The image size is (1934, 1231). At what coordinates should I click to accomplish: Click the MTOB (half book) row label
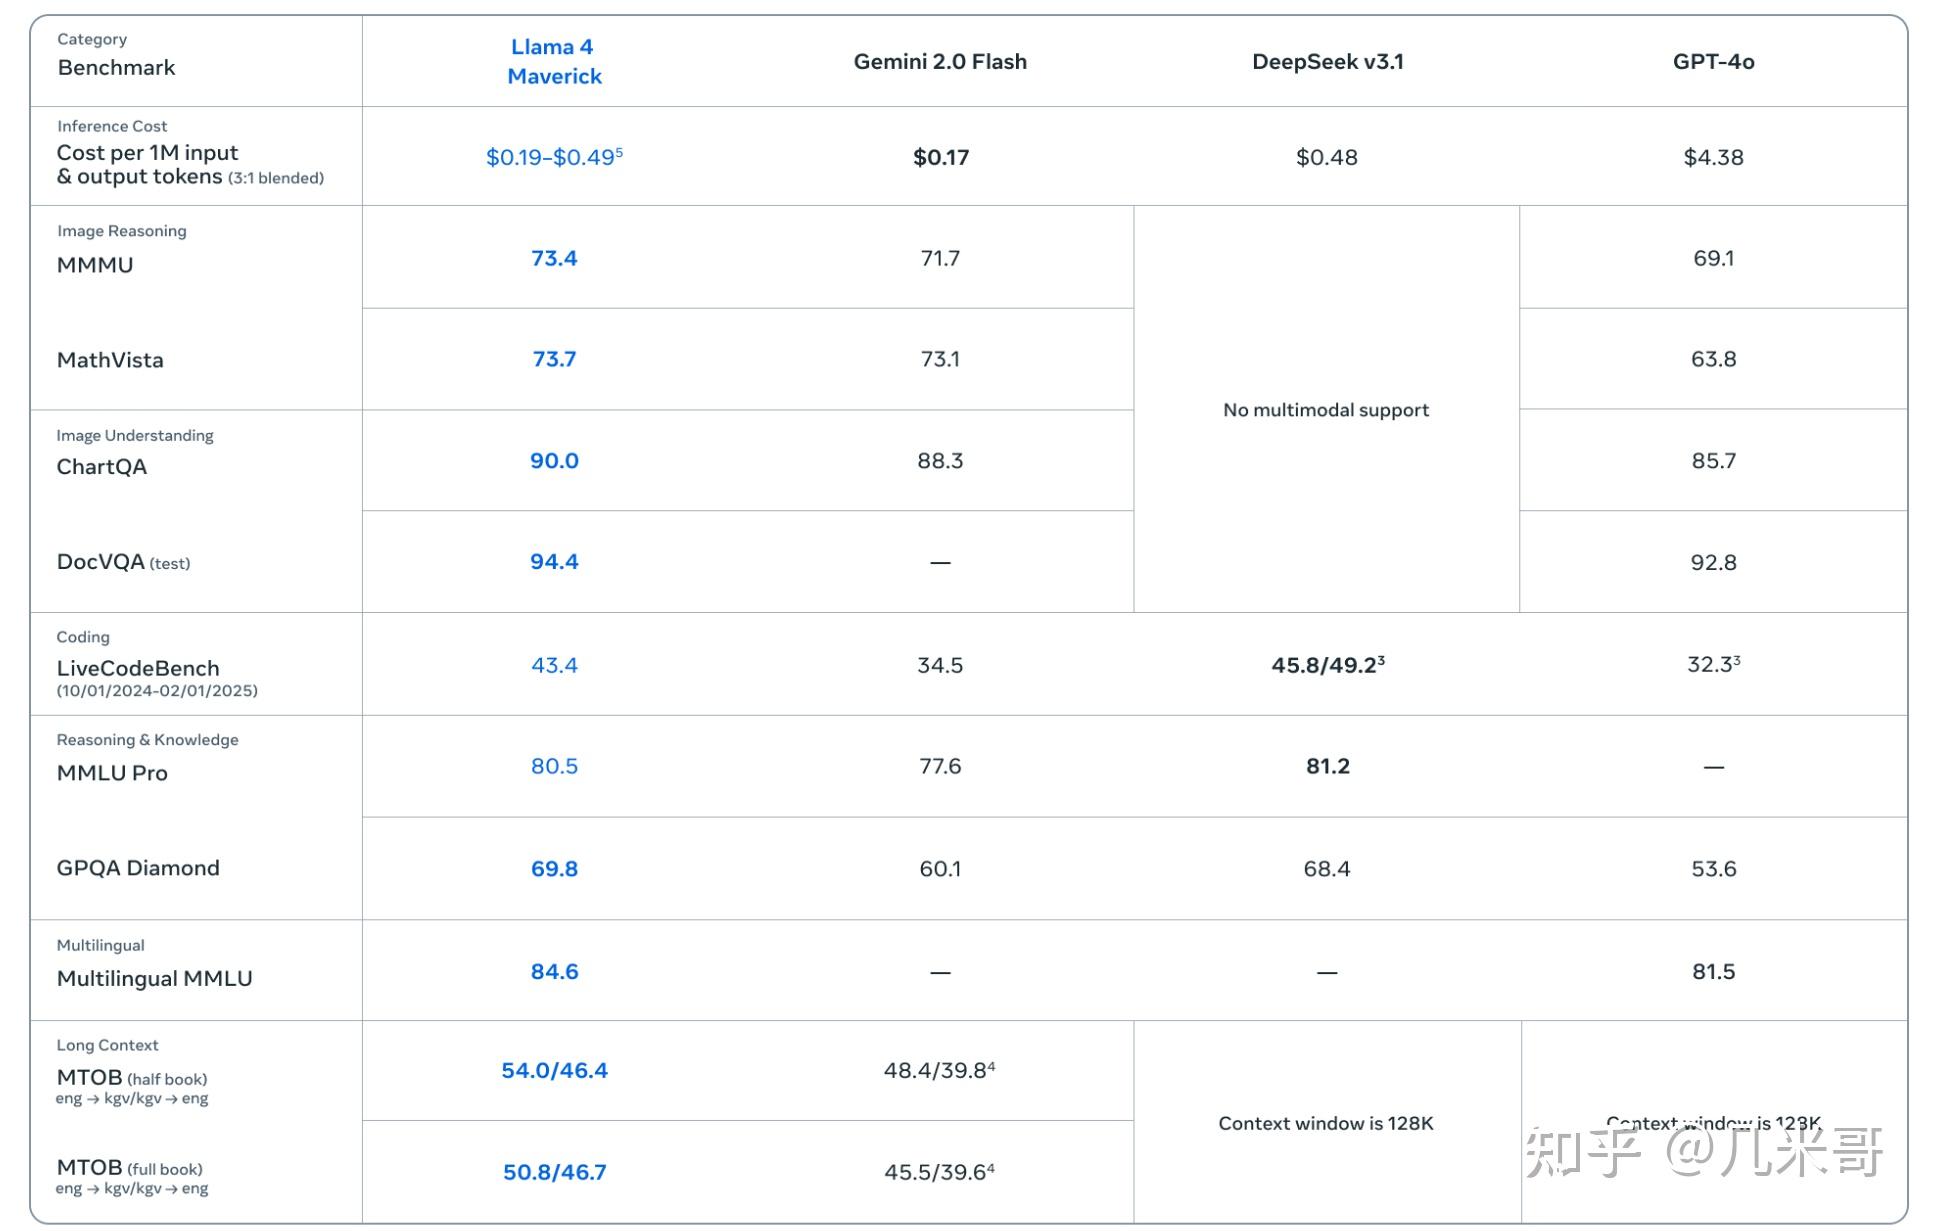(132, 1078)
